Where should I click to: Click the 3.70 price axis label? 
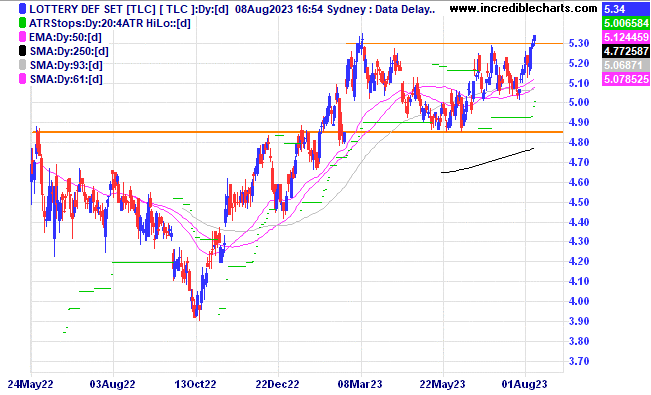pyautogui.click(x=579, y=361)
